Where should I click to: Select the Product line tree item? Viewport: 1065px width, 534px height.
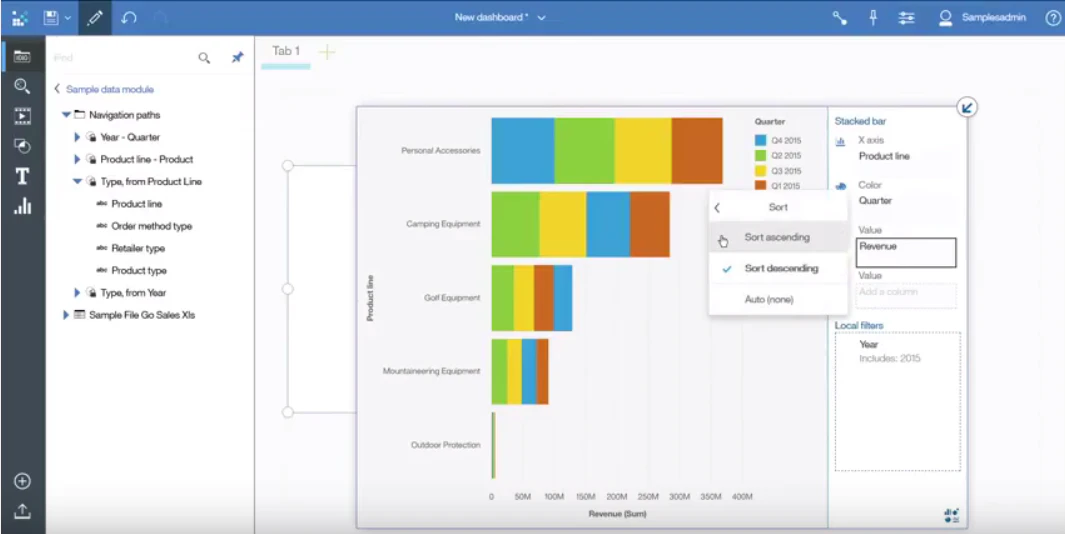click(137, 204)
